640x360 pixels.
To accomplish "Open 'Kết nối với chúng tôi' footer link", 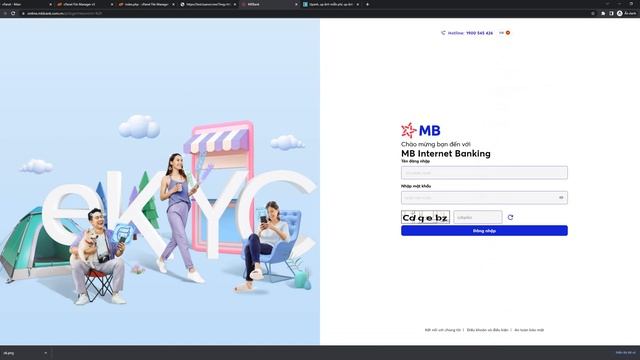I will pos(442,330).
